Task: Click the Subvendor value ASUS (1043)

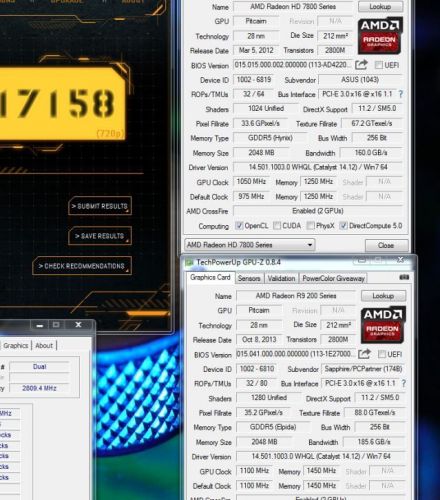Action: click(360, 80)
